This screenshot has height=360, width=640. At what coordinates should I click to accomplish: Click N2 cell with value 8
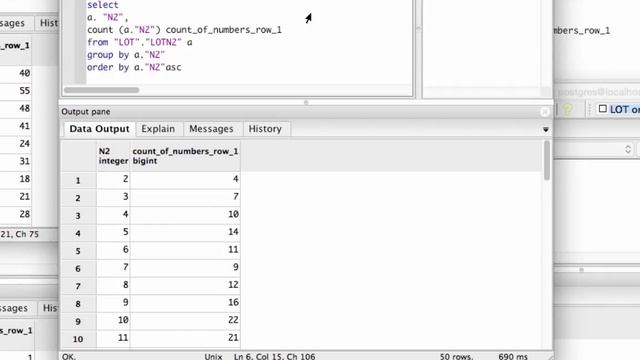pos(113,285)
